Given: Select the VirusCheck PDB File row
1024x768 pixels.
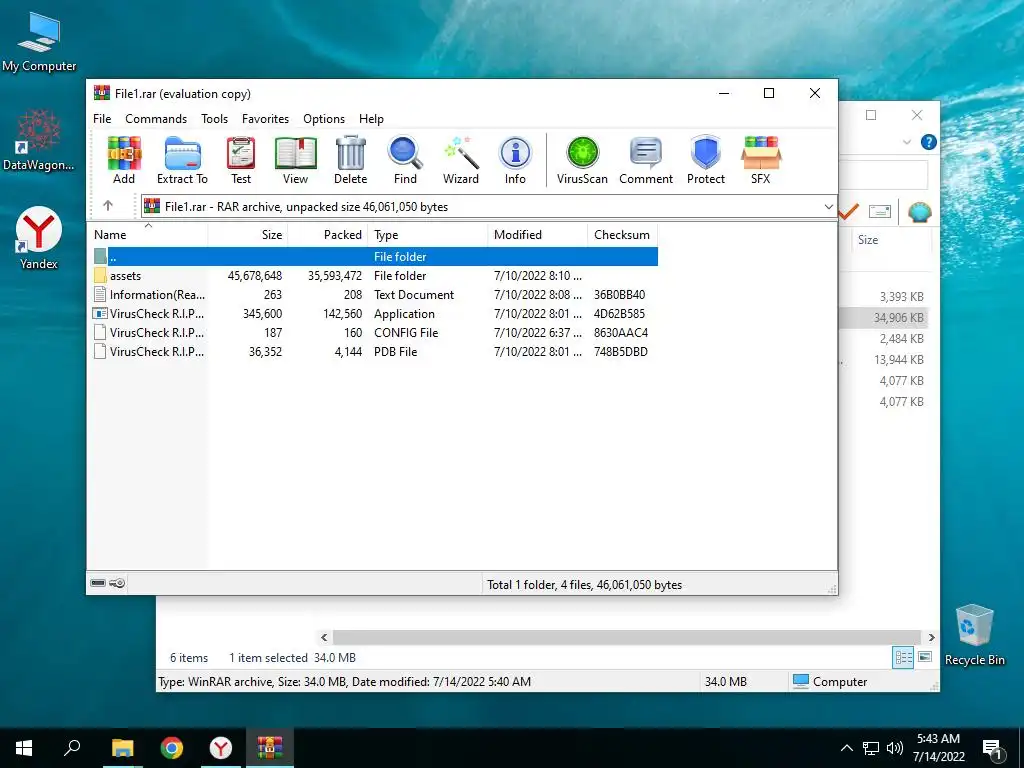Looking at the screenshot, I should click(373, 351).
